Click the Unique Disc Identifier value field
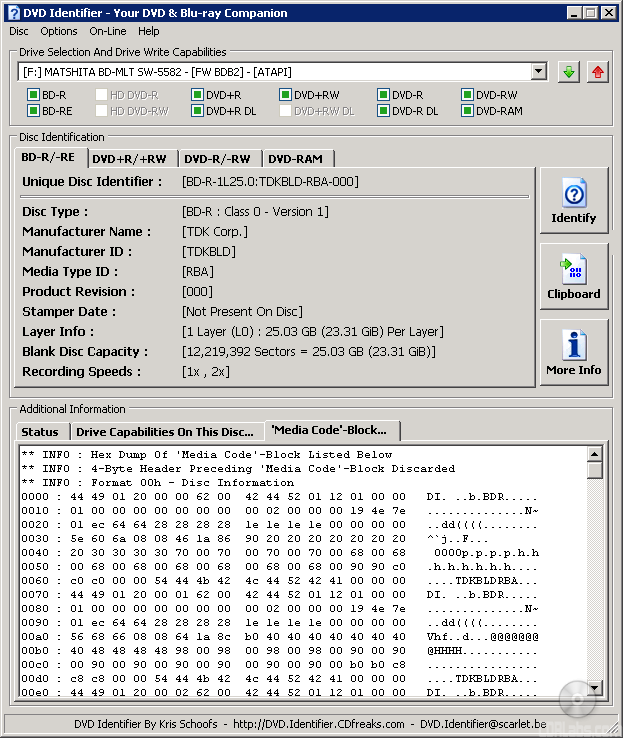The image size is (623, 738). pyautogui.click(x=270, y=181)
